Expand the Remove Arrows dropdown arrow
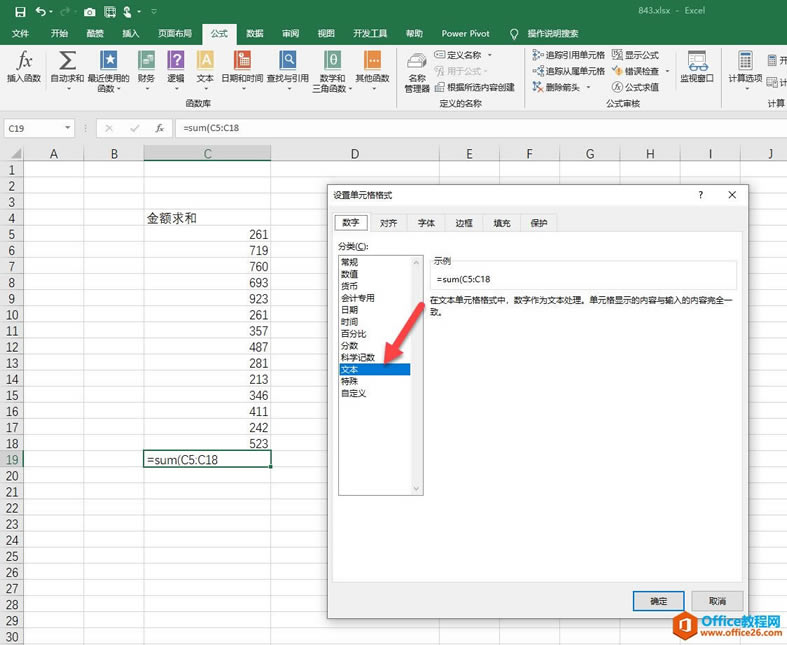The image size is (787, 645). pos(588,87)
